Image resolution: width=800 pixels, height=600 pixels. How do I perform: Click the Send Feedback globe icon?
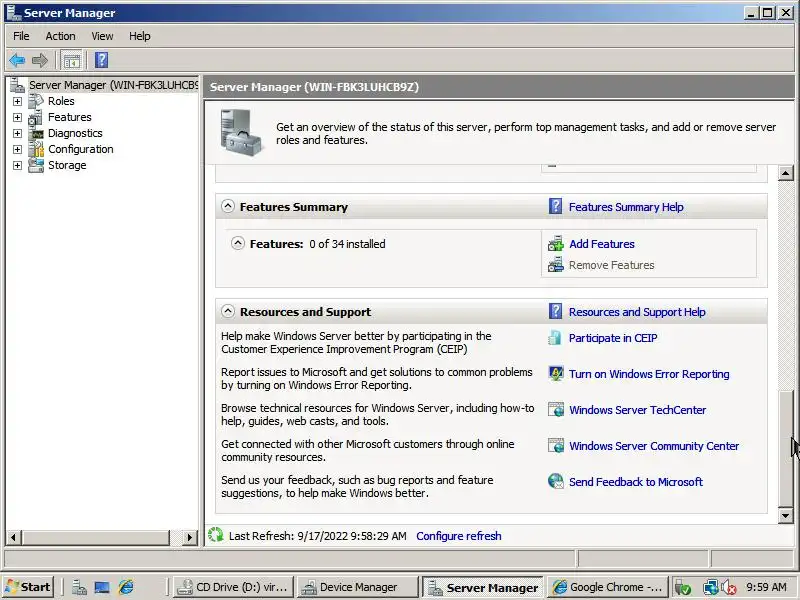click(x=556, y=481)
